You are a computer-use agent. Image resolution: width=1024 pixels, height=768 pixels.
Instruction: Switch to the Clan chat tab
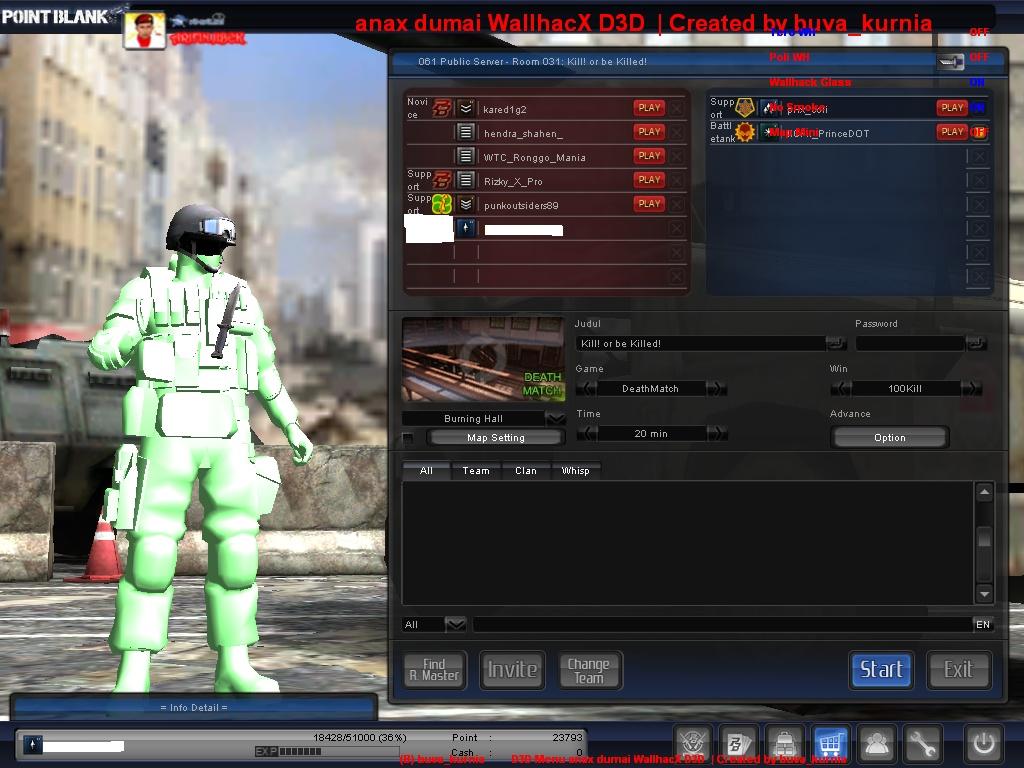coord(526,471)
